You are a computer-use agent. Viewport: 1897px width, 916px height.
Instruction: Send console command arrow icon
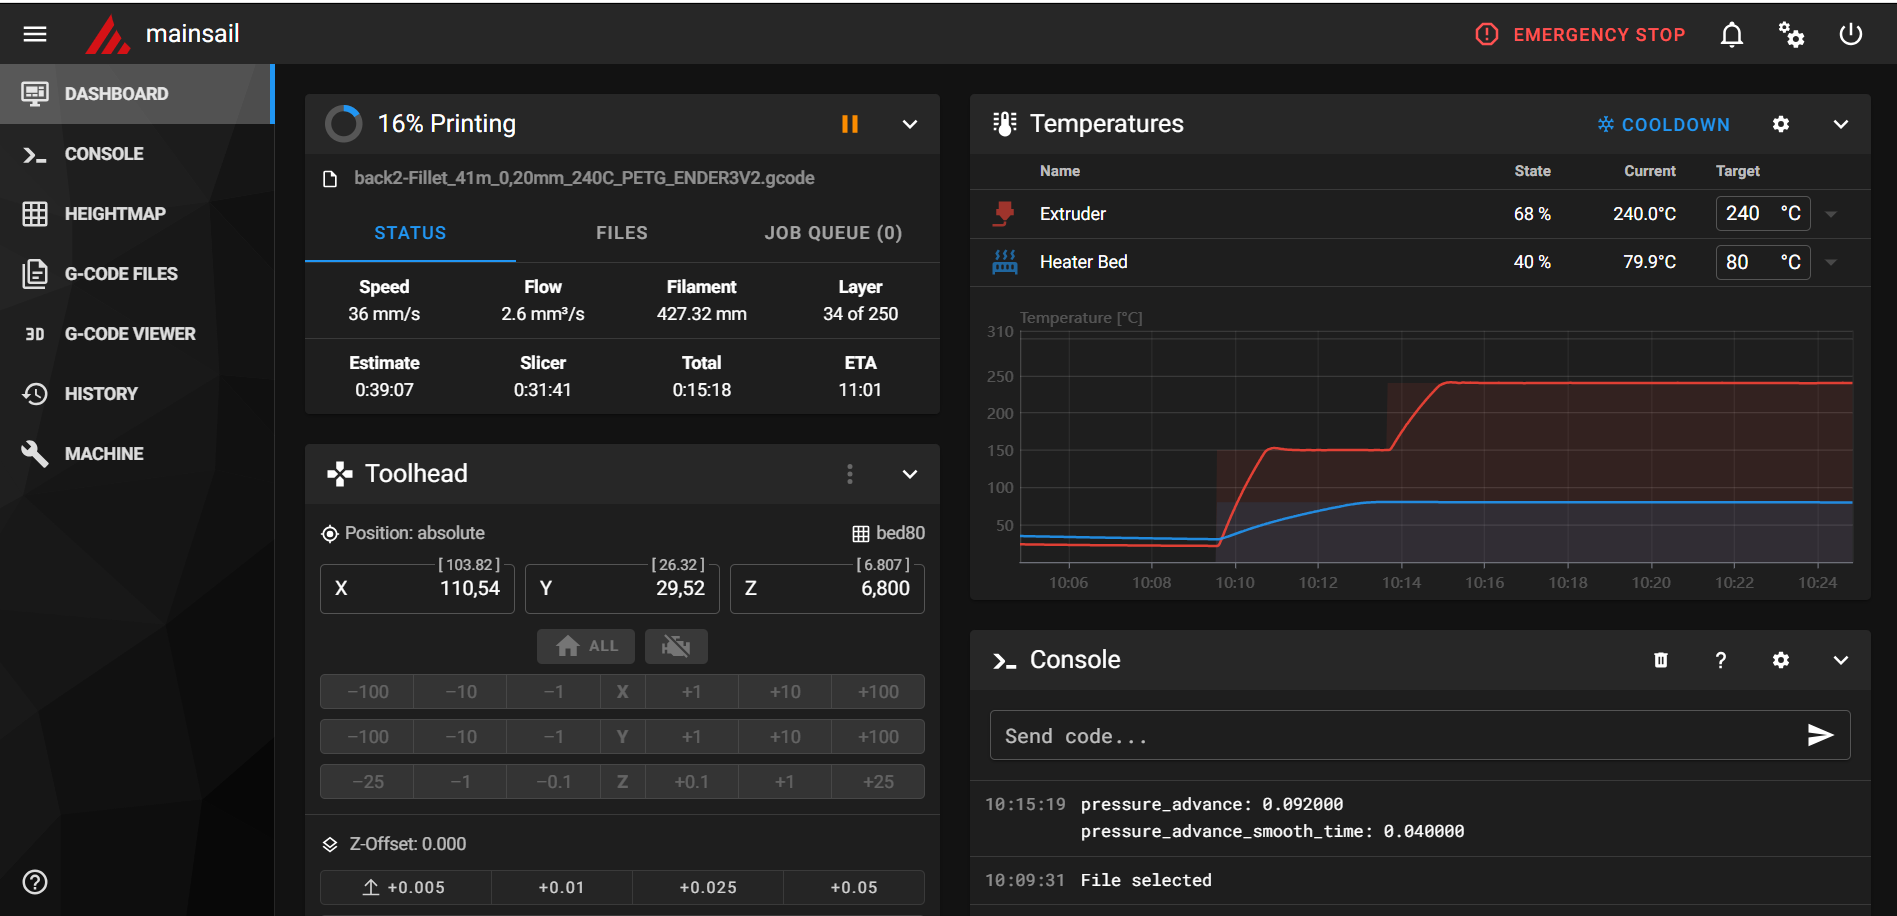[1820, 736]
